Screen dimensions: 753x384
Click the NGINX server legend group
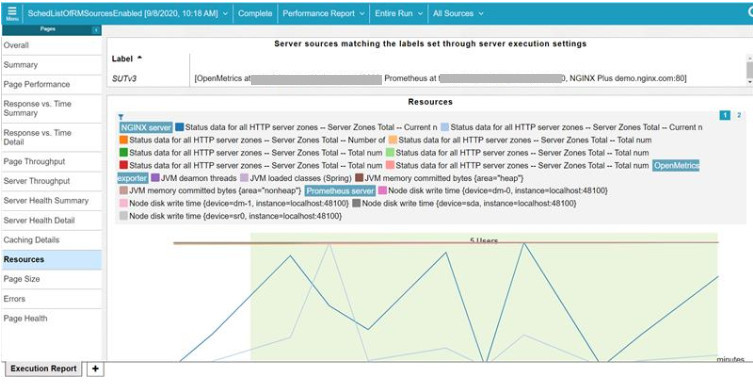click(146, 127)
